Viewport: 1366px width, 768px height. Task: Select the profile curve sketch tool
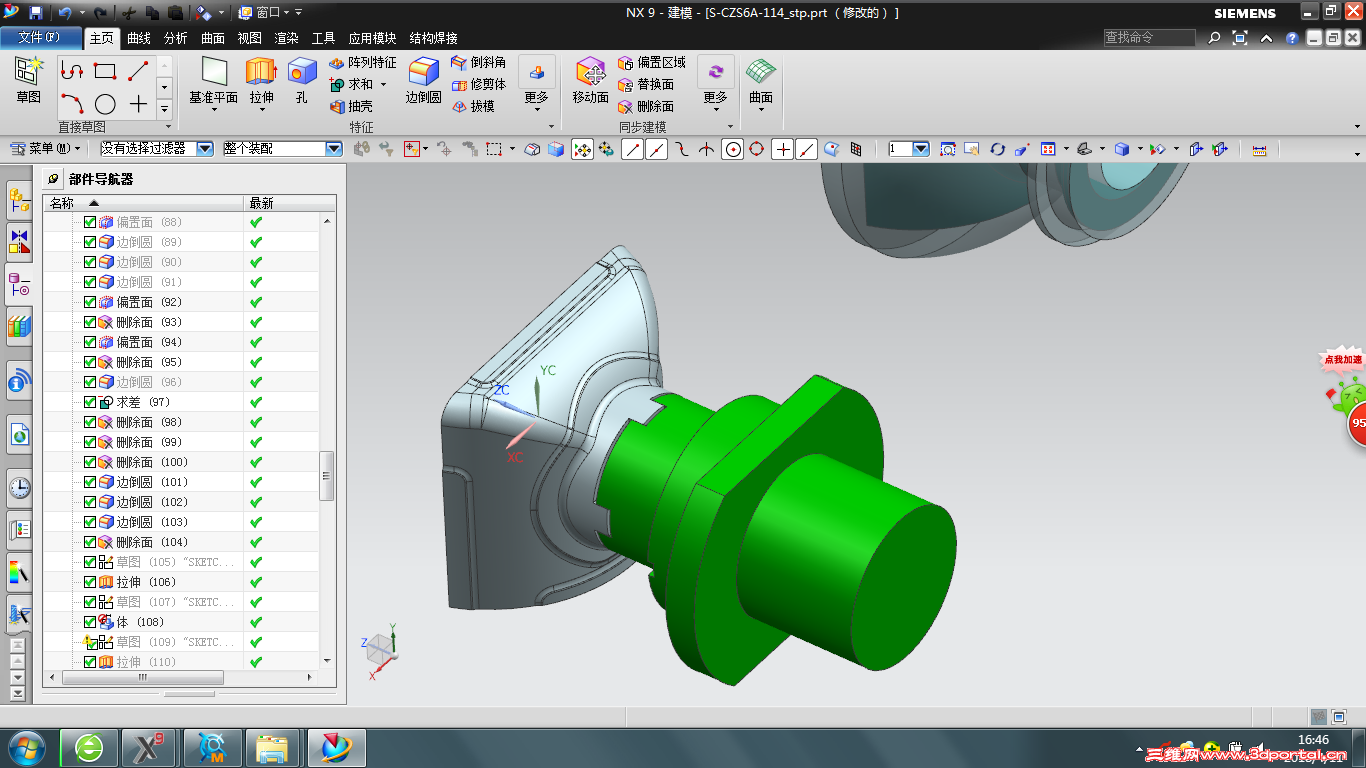point(71,71)
